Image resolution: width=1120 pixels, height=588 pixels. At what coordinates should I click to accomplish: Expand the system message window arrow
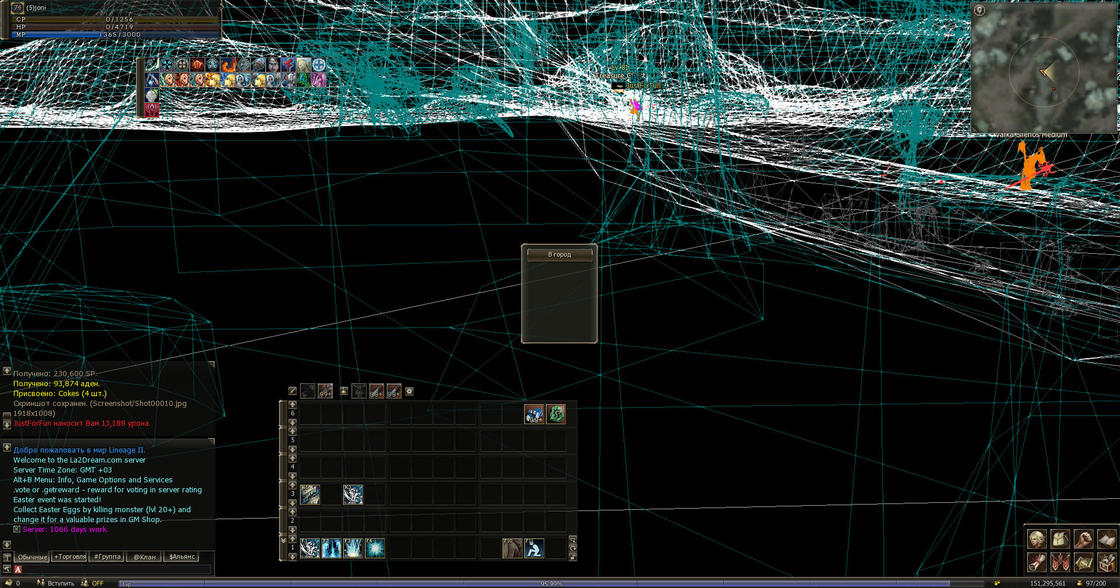7,371
